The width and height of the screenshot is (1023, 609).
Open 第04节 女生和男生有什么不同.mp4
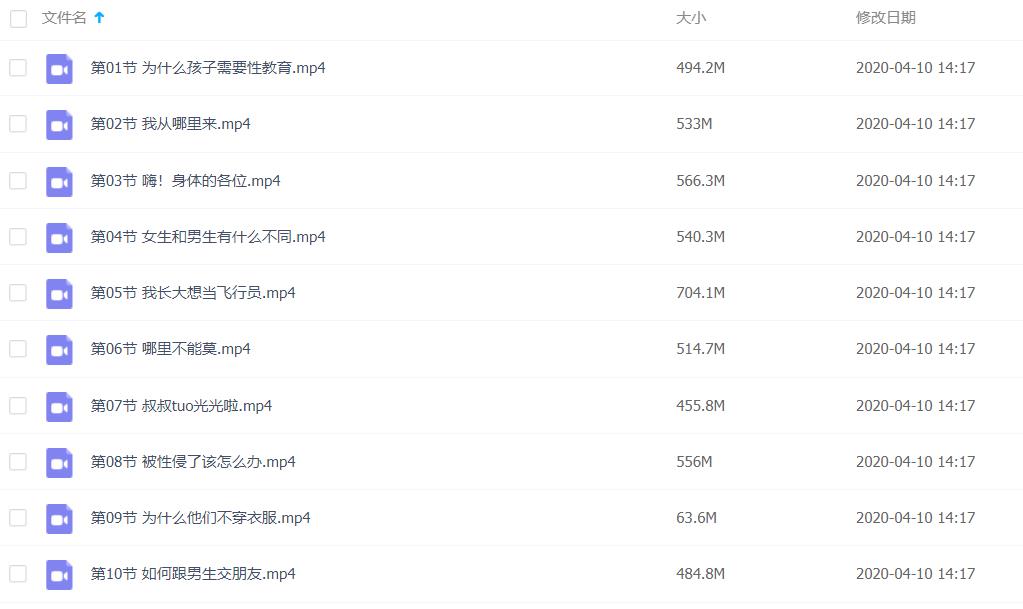pos(208,237)
